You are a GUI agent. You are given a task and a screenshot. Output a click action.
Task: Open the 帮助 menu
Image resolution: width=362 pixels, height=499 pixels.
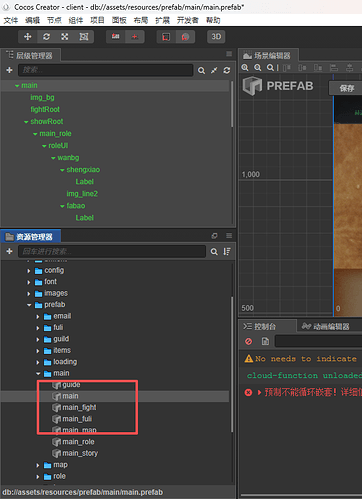[x=213, y=21]
